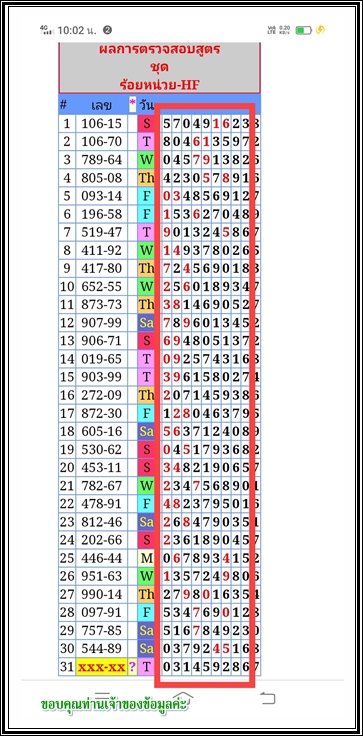Viewport: 363px width, 736px height.
Task: Select number cell 782-67
Action: (101, 485)
